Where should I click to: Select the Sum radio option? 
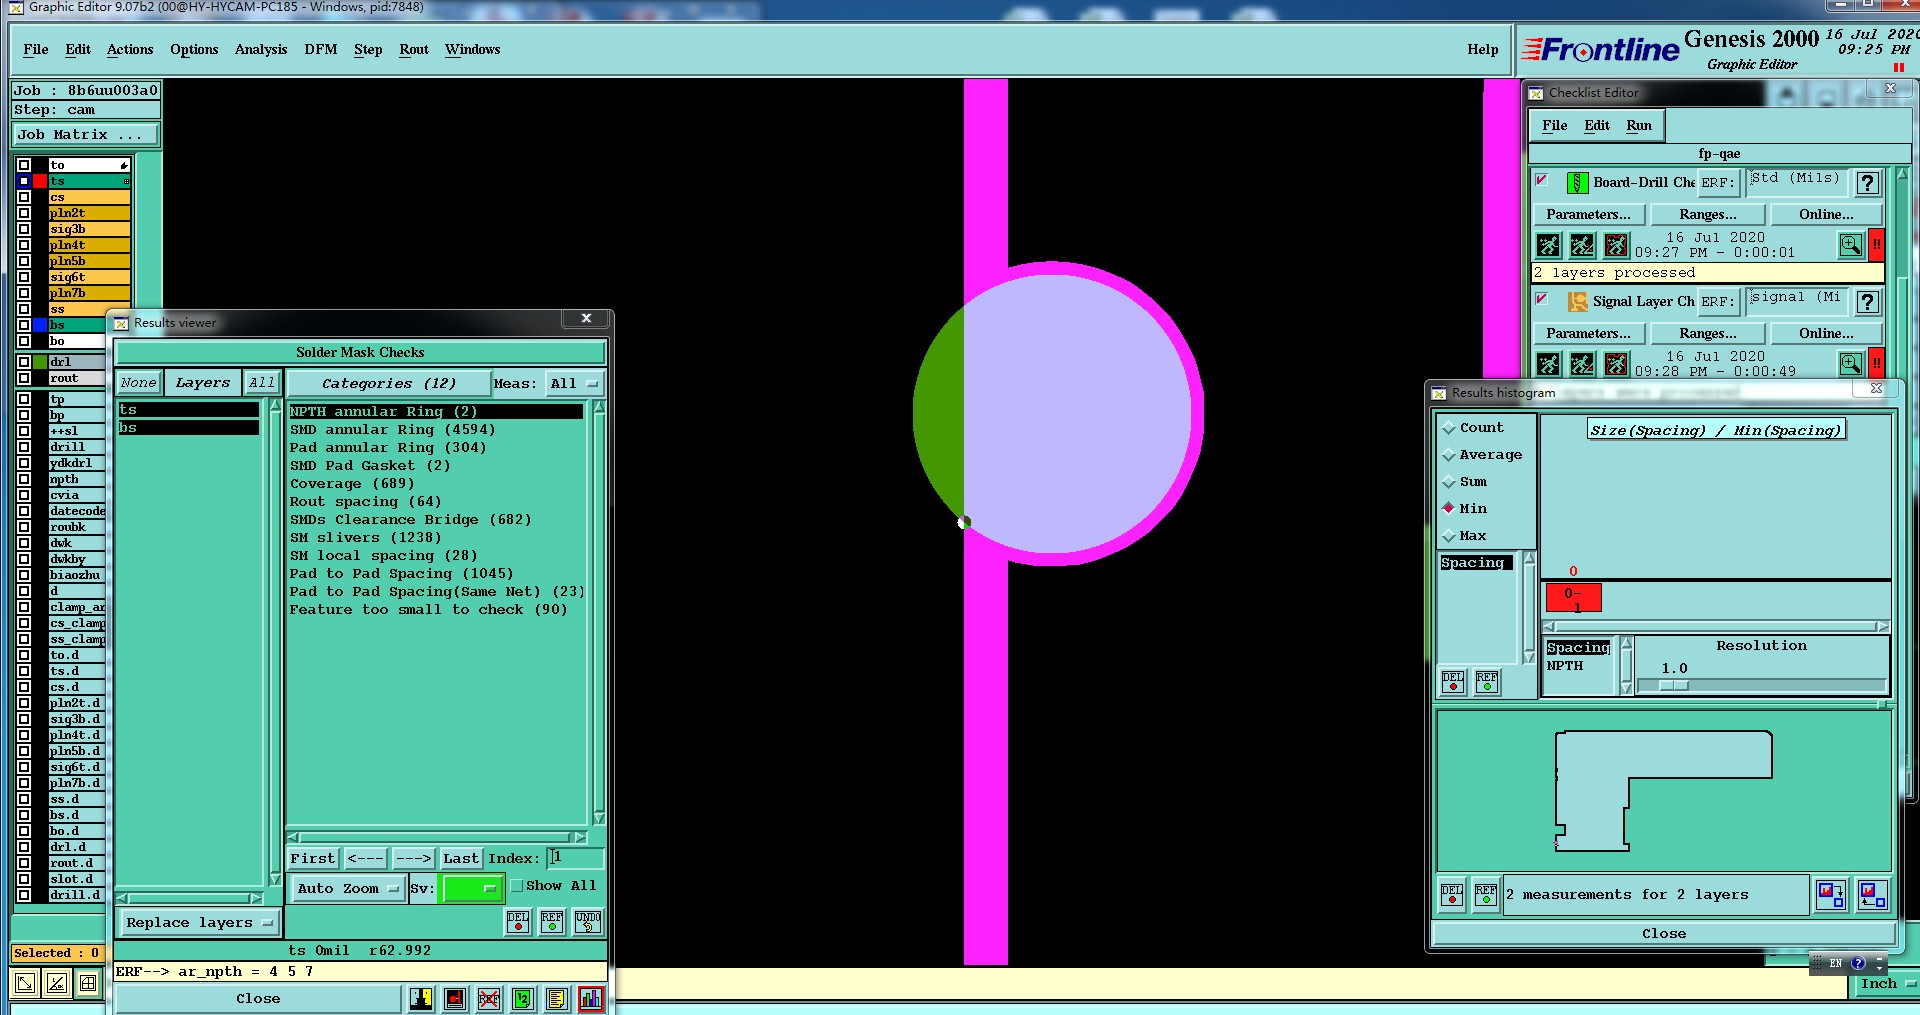tap(1448, 482)
